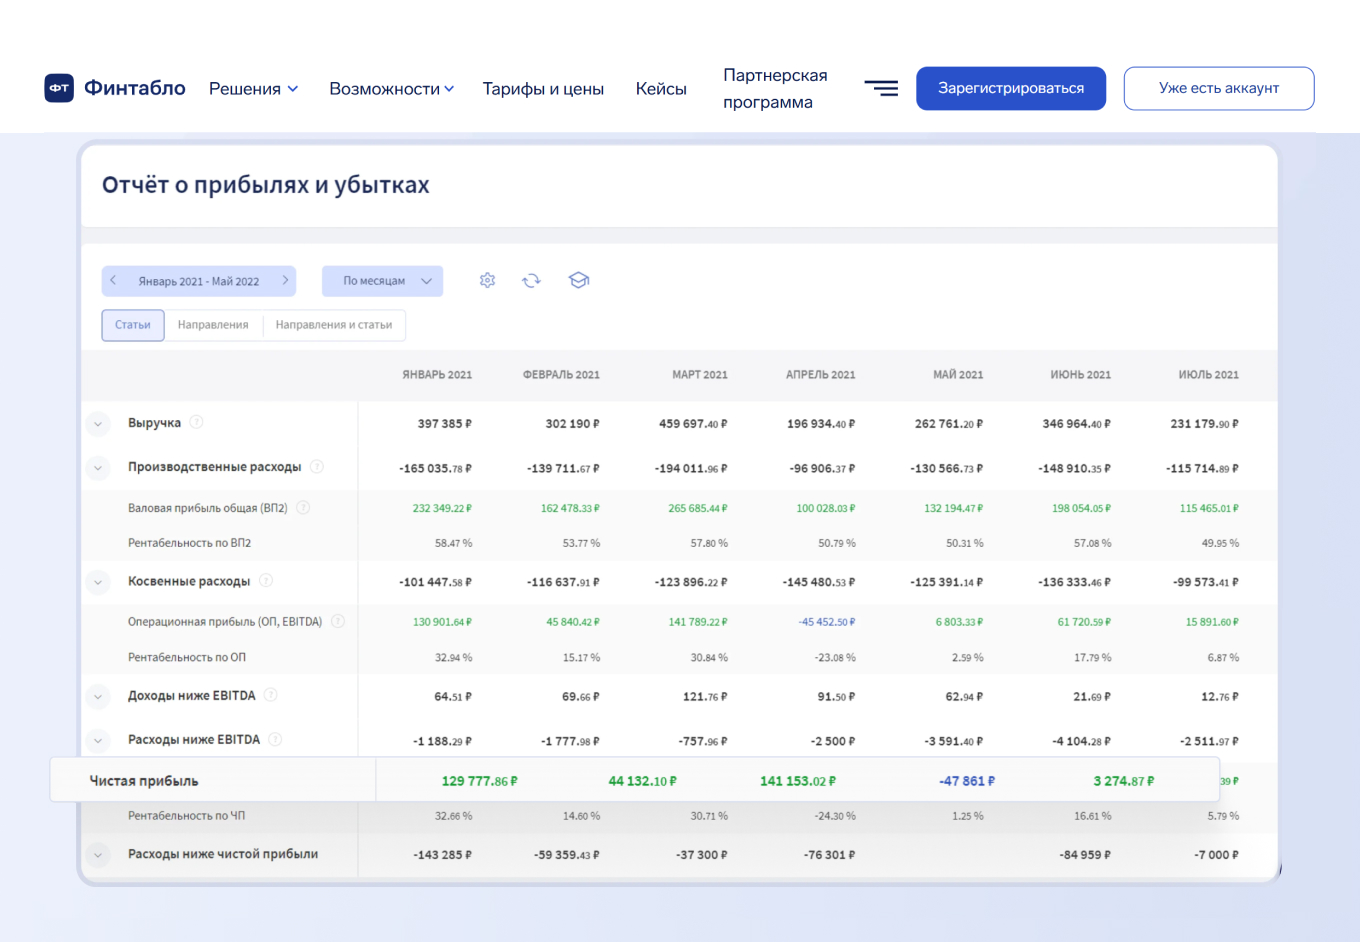Click the refresh data icon
Screen dimensions: 1360x942
click(x=531, y=281)
